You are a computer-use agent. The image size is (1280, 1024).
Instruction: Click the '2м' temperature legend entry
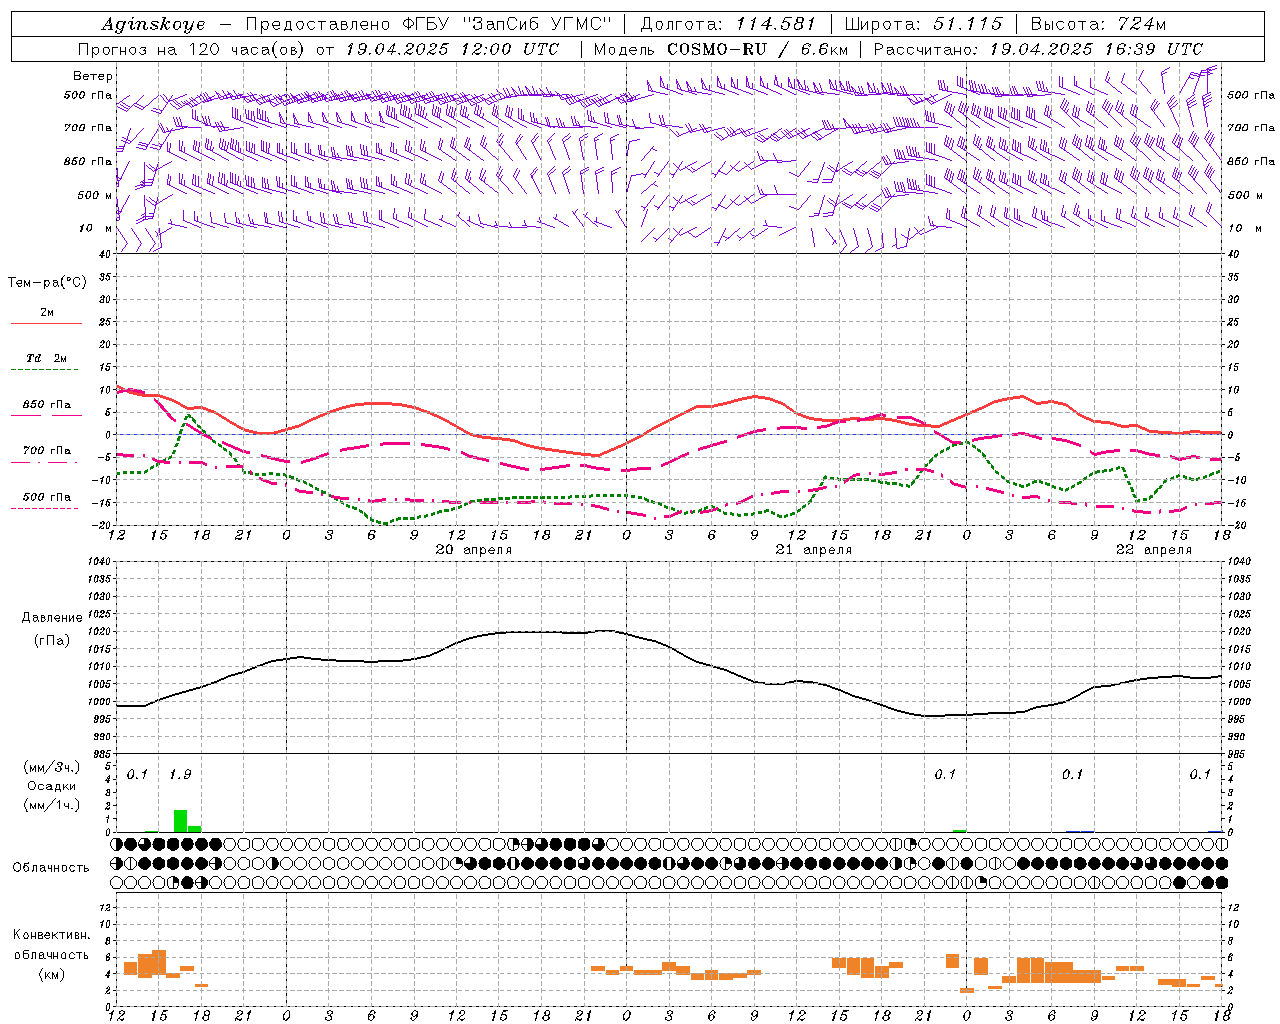click(x=47, y=313)
